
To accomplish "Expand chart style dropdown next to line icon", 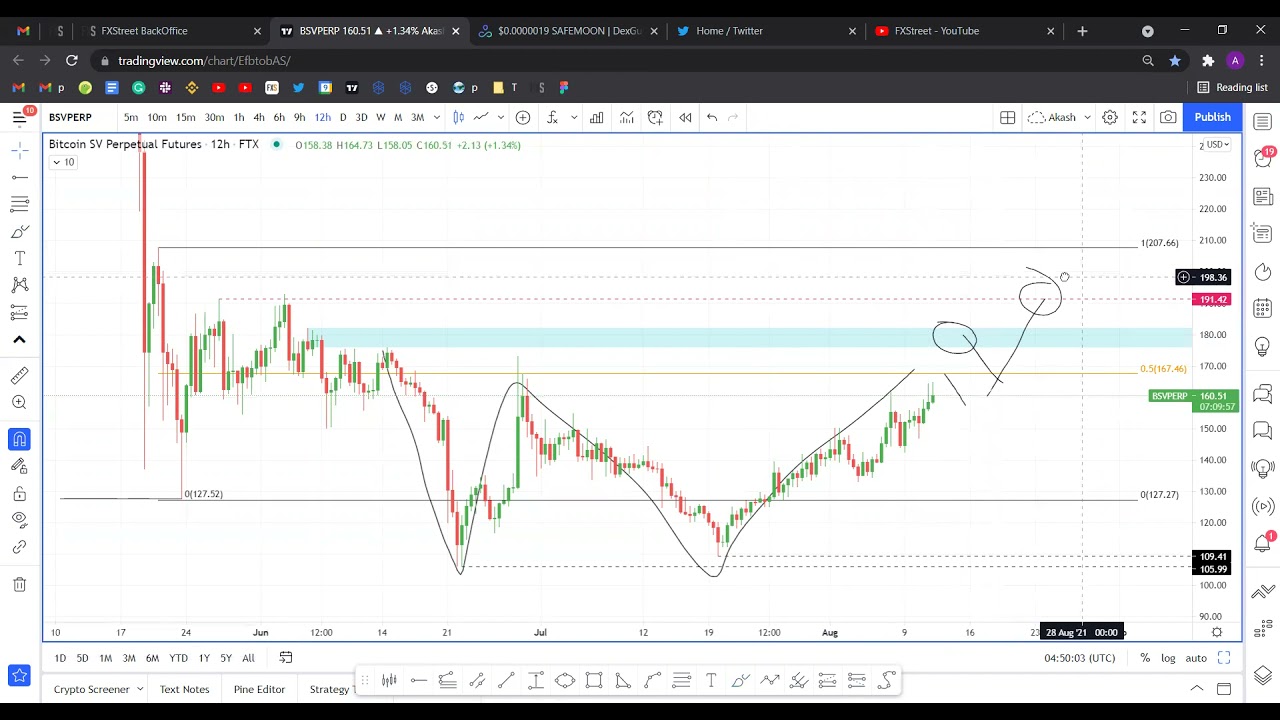I will coord(499,117).
